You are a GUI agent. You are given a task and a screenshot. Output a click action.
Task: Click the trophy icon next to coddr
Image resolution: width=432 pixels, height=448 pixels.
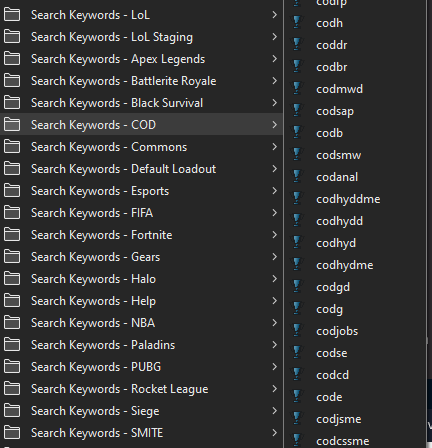[297, 45]
